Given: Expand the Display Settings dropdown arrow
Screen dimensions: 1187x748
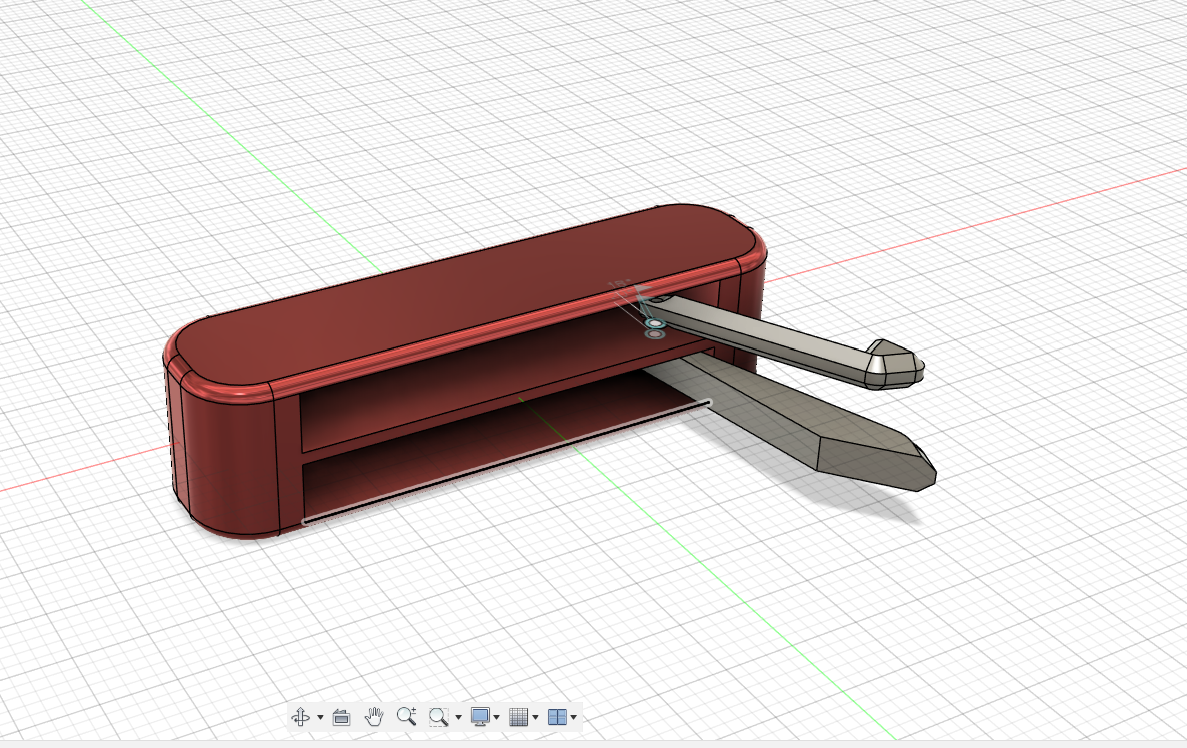Looking at the screenshot, I should [497, 717].
